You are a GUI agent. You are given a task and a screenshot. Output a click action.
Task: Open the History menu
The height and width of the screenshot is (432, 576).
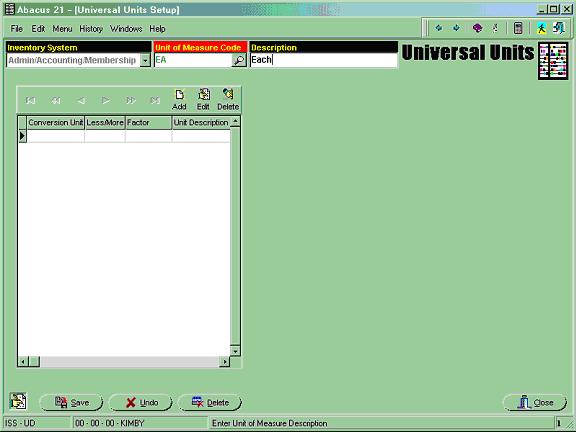[x=91, y=29]
